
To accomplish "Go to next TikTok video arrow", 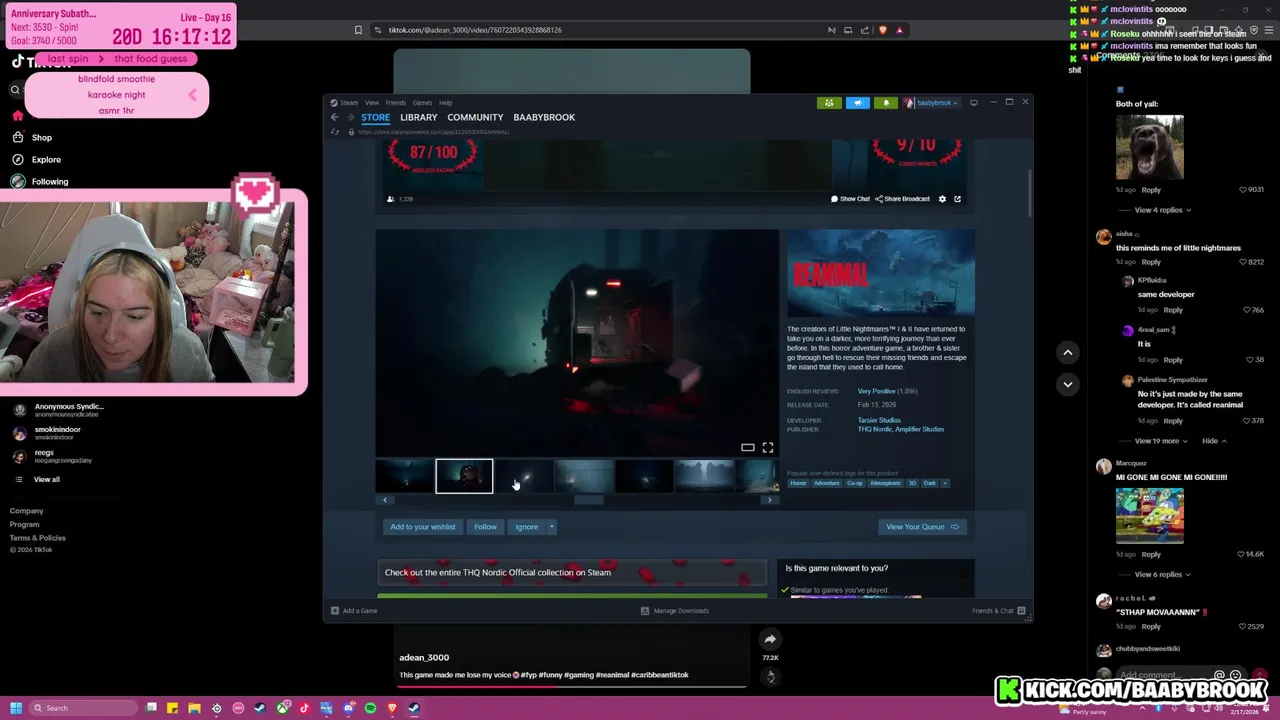I will [x=1067, y=384].
